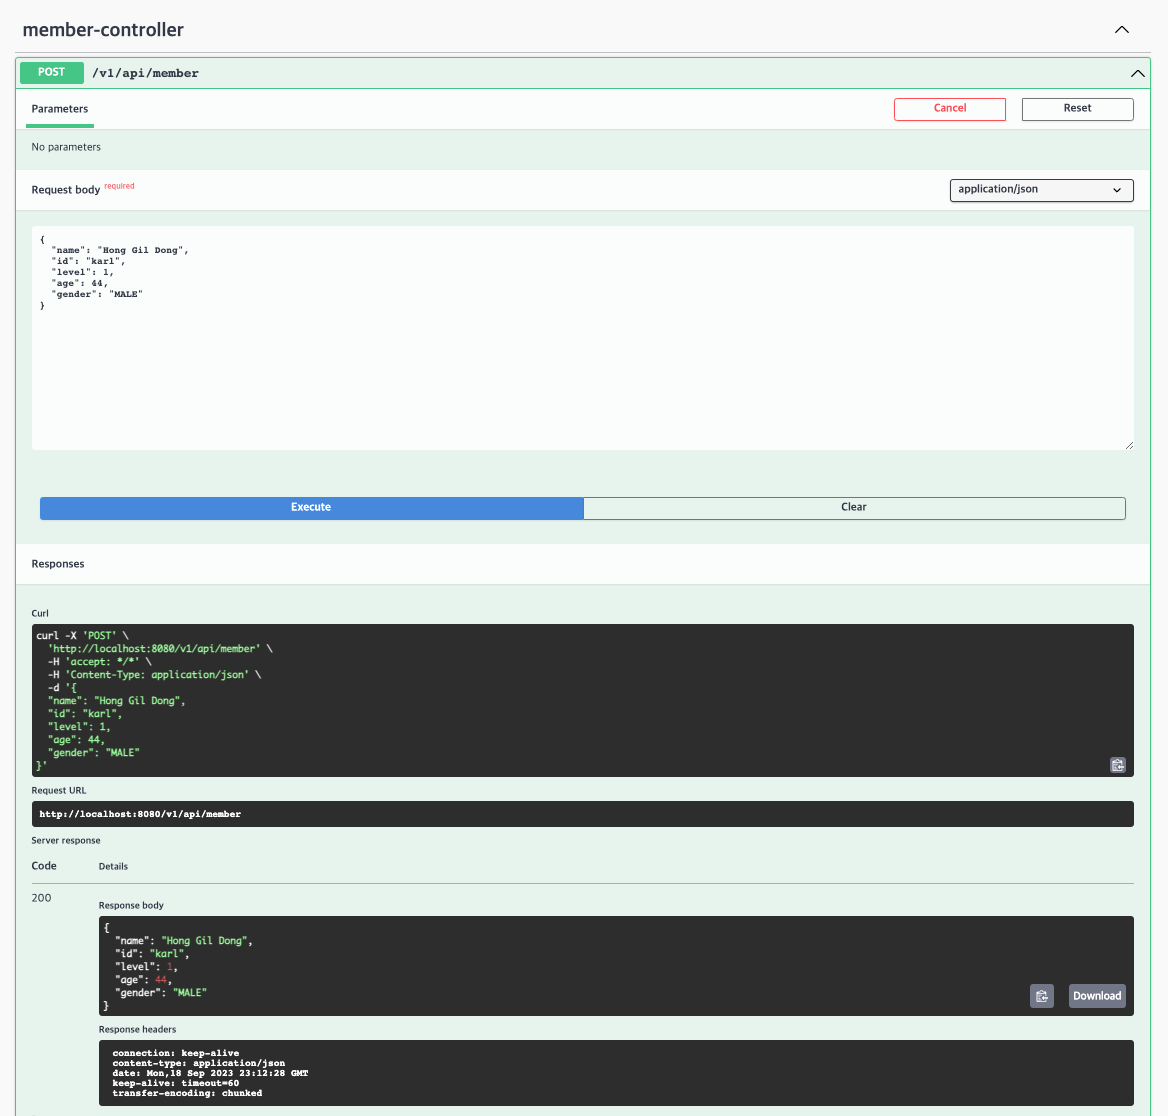The height and width of the screenshot is (1116, 1168).
Task: Cancel the try-it-out mode
Action: point(949,109)
